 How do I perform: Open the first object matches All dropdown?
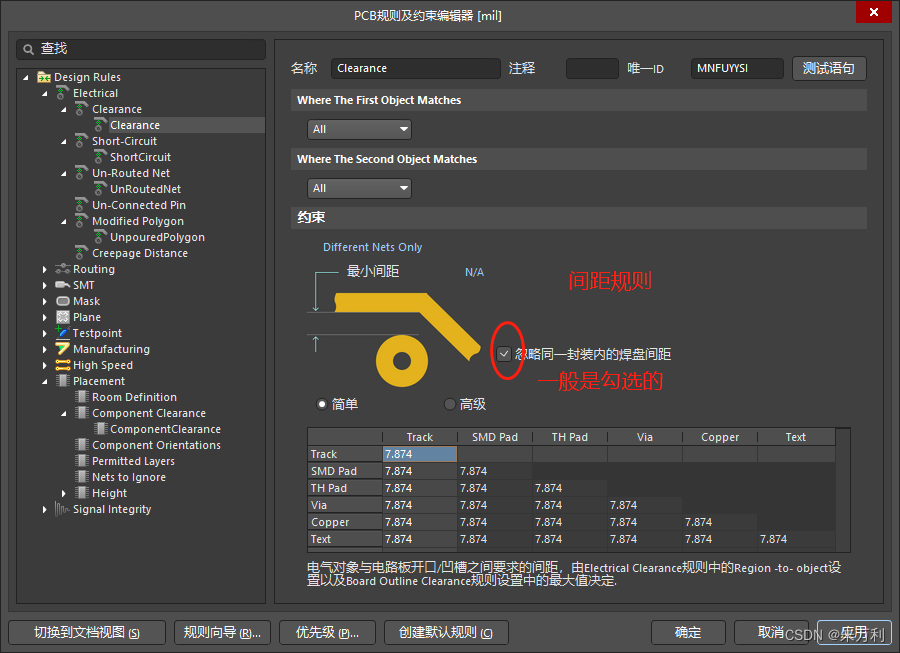pos(360,129)
